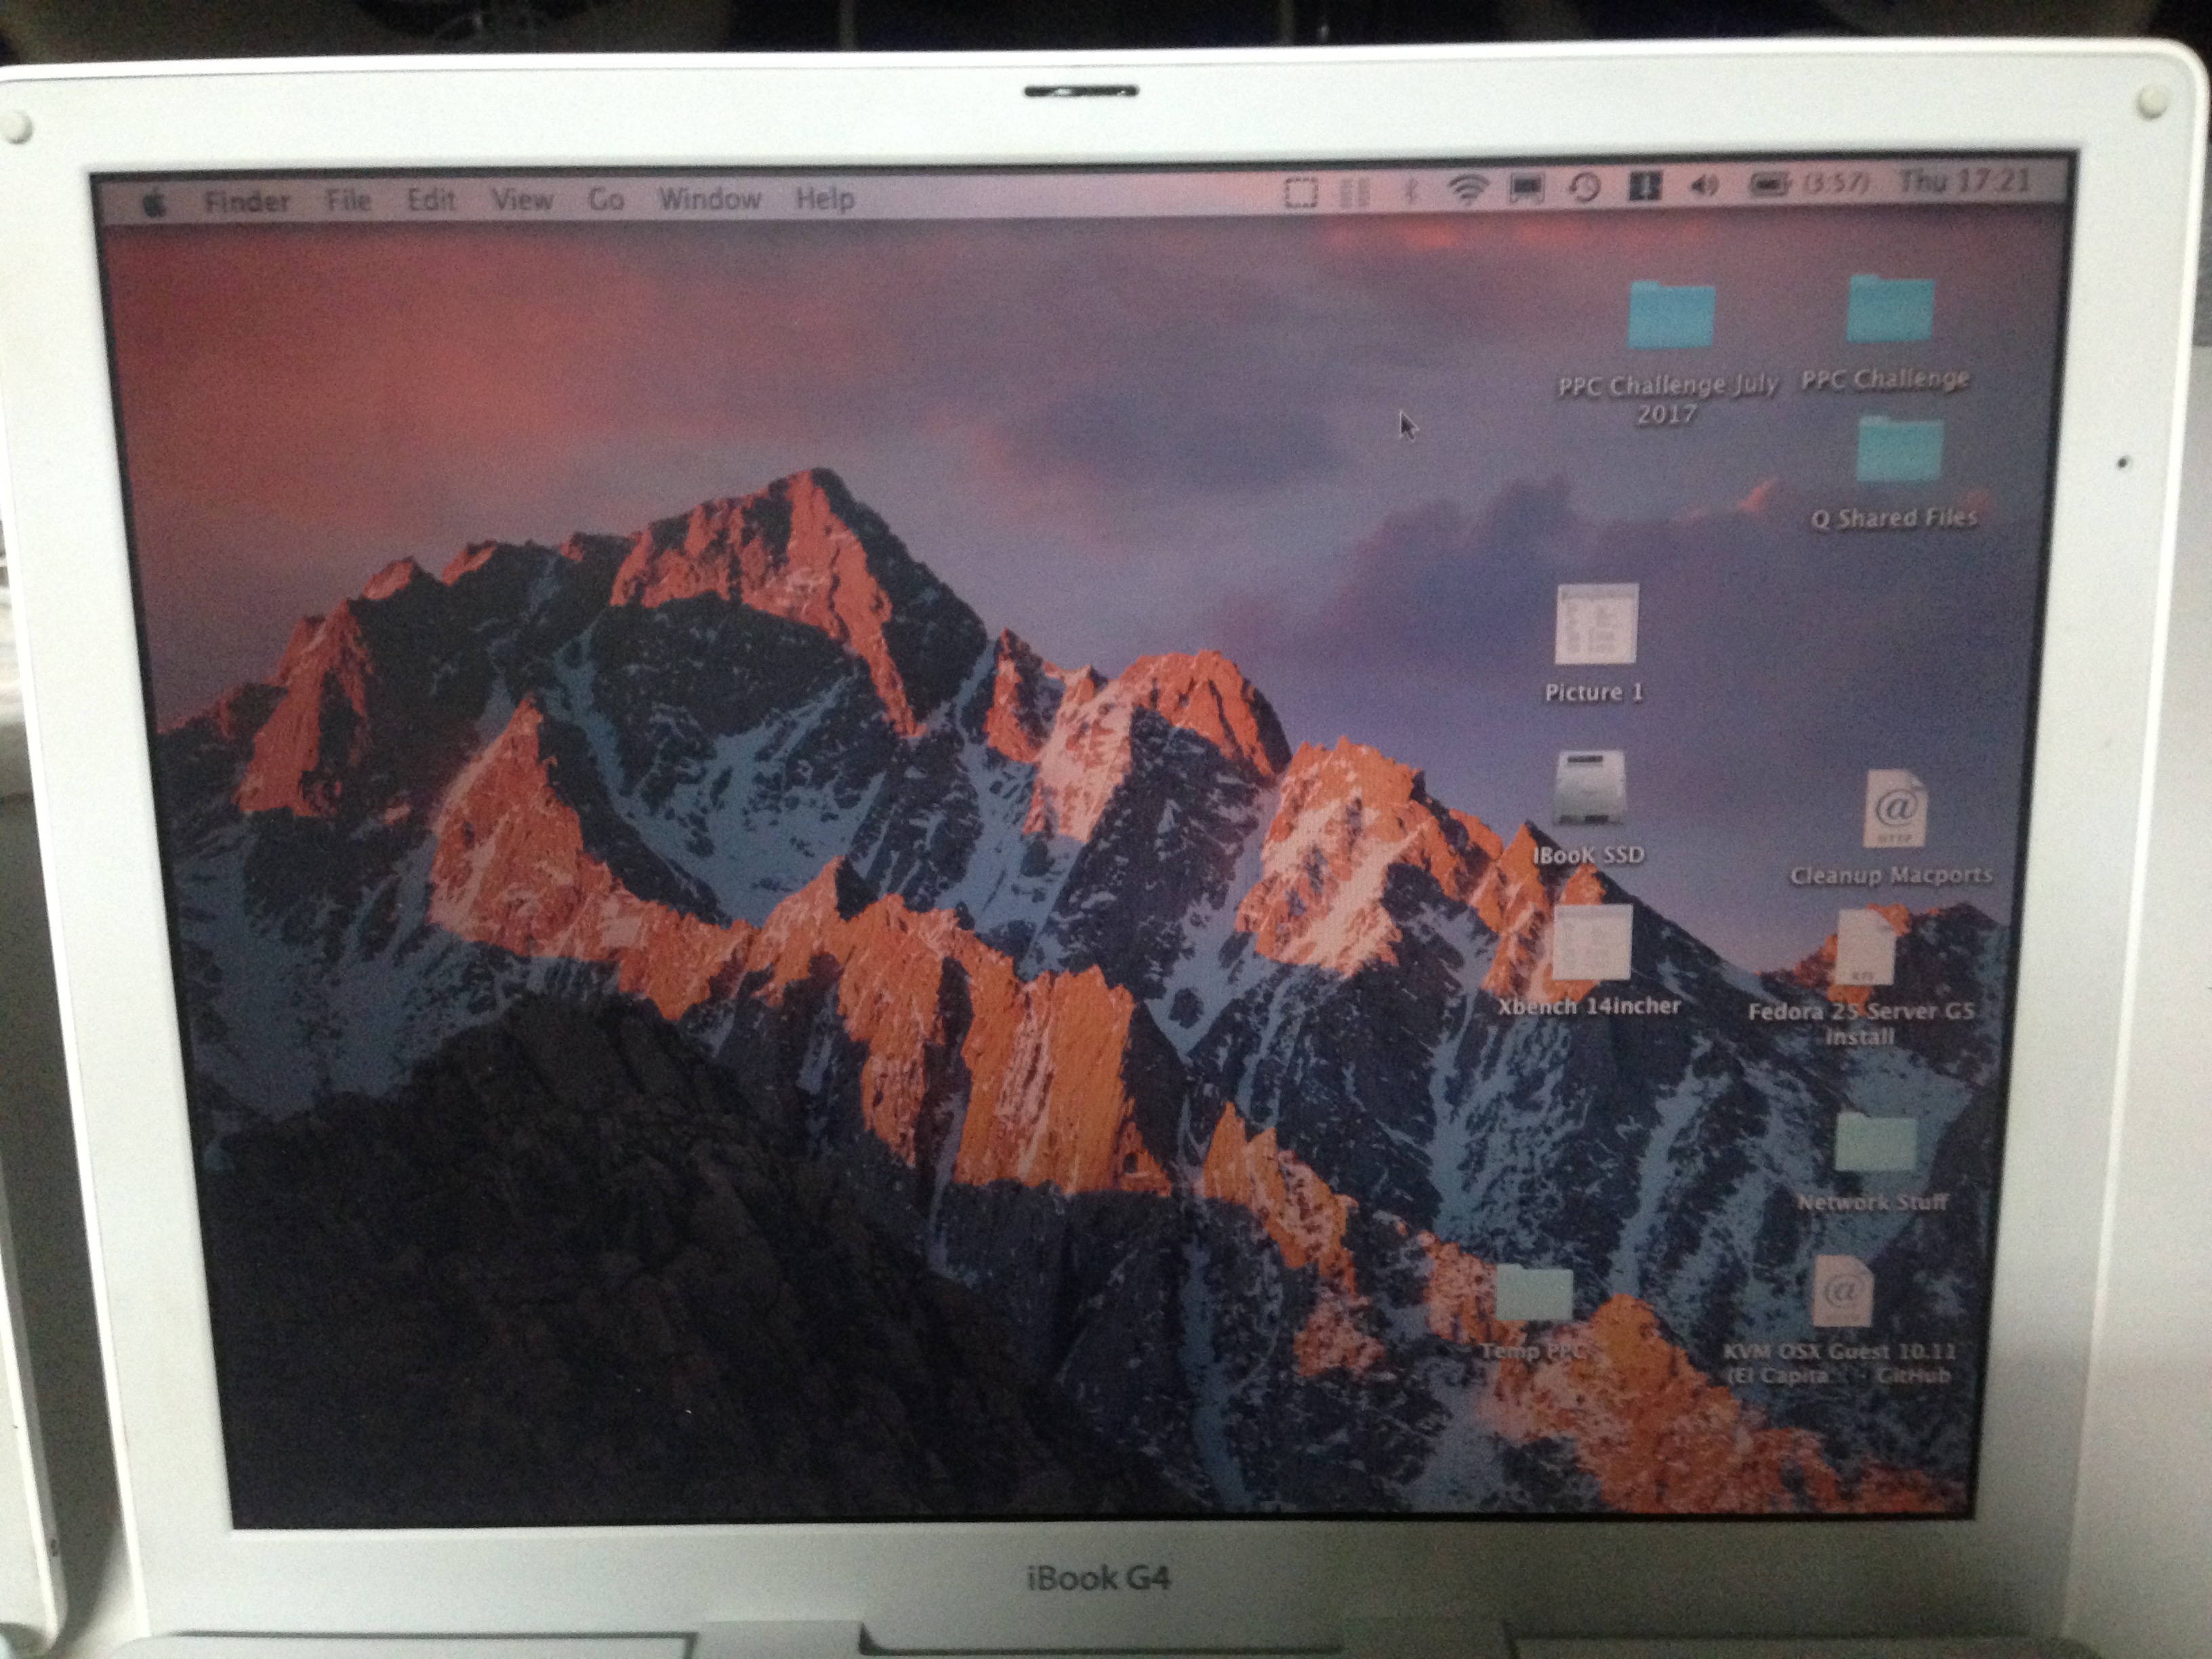Open the View menu

pyautogui.click(x=522, y=200)
